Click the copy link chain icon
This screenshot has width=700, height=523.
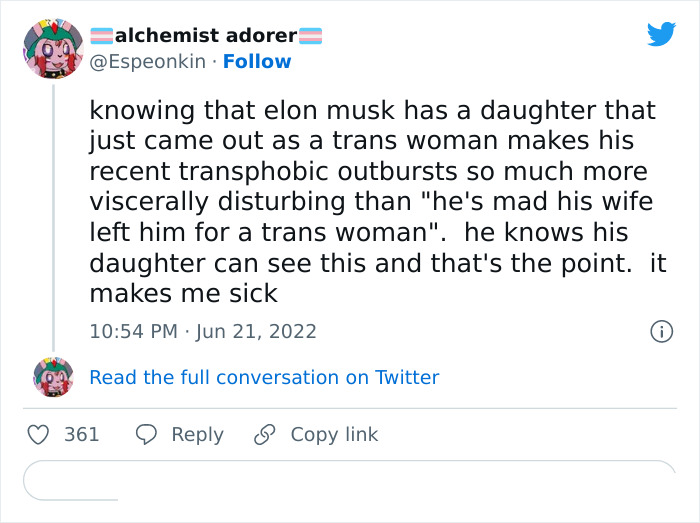[x=265, y=434]
